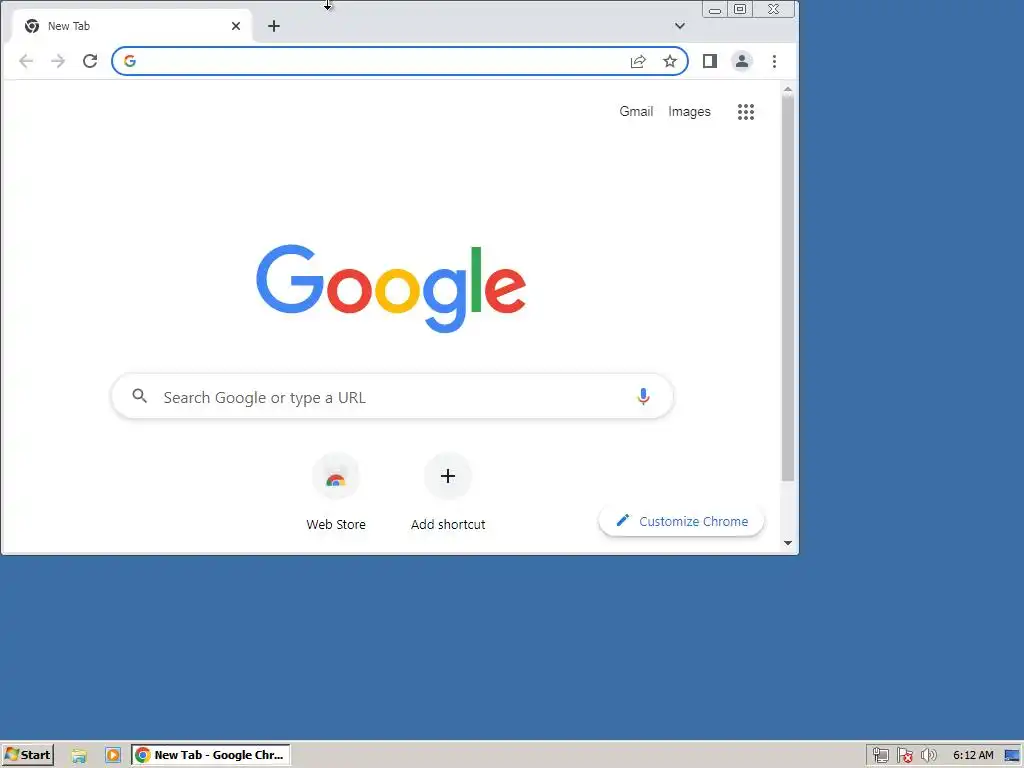Image resolution: width=1024 pixels, height=768 pixels.
Task: Open Gmail link
Action: 636,112
